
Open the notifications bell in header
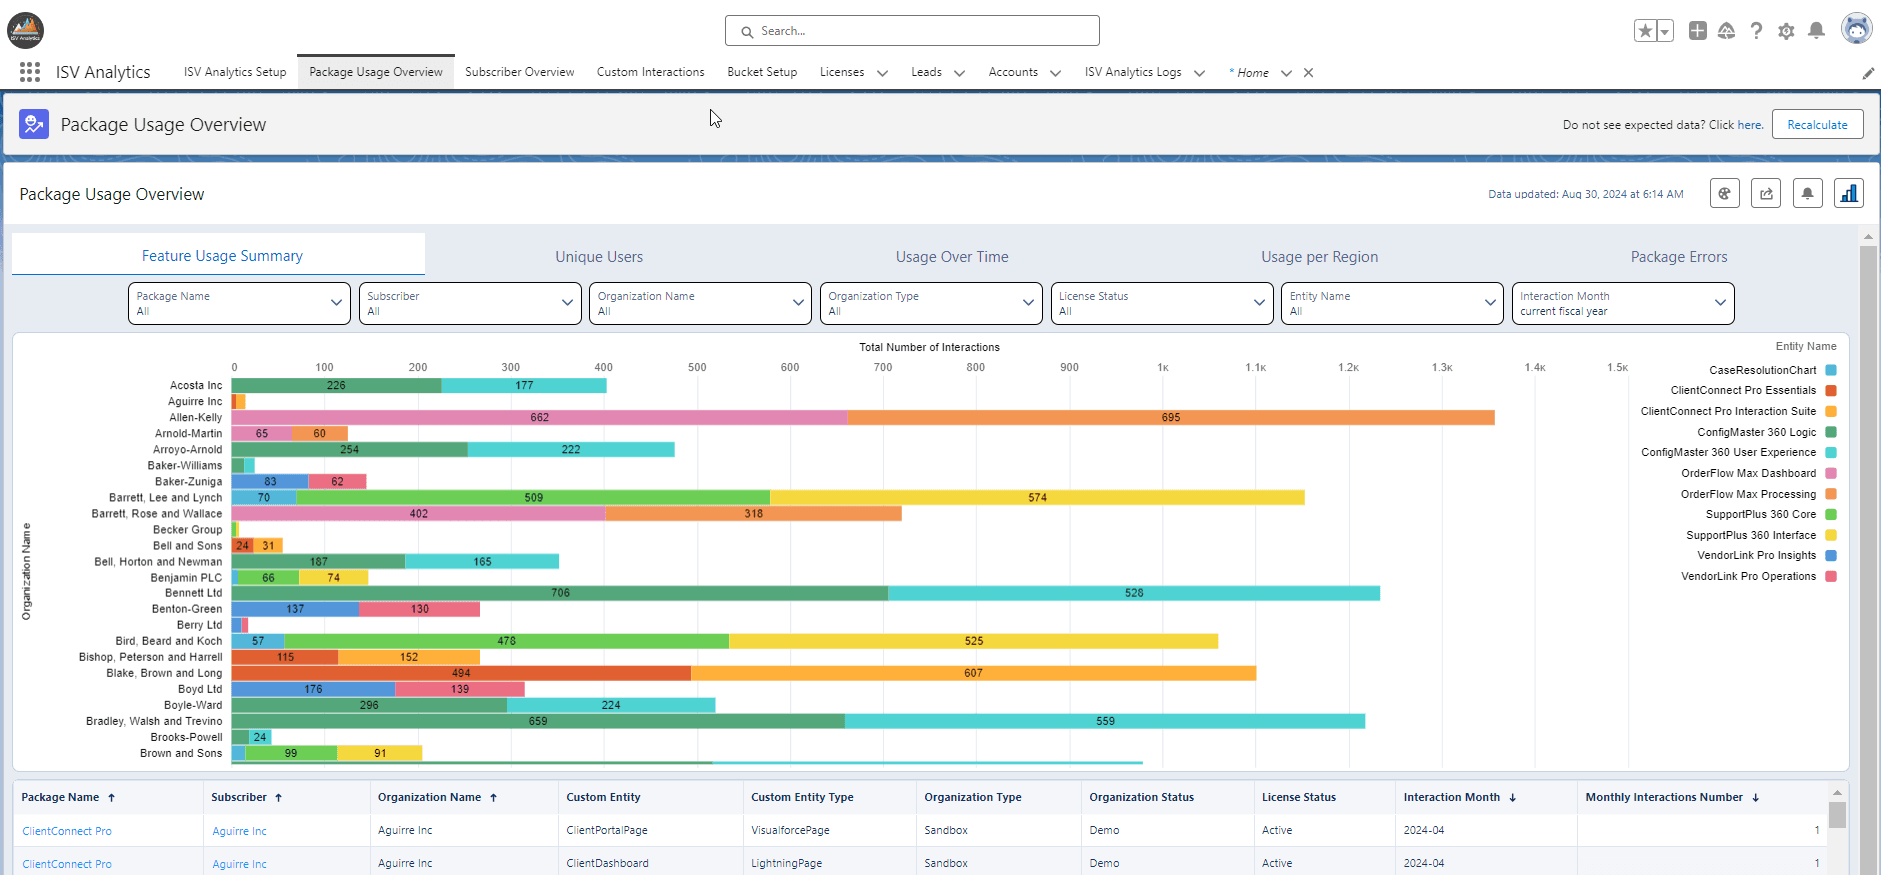click(1817, 31)
